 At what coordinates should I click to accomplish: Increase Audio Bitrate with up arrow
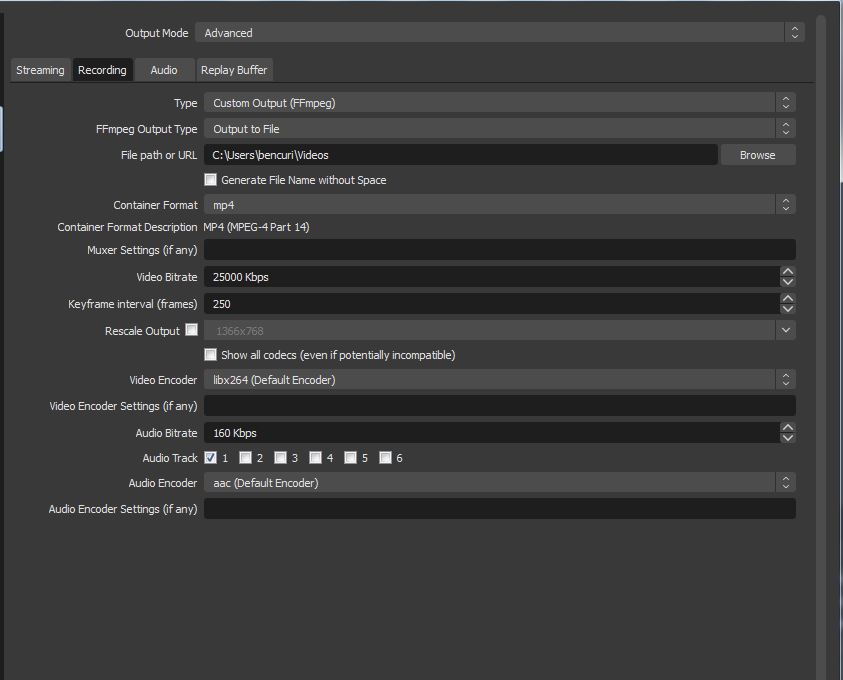[788, 427]
